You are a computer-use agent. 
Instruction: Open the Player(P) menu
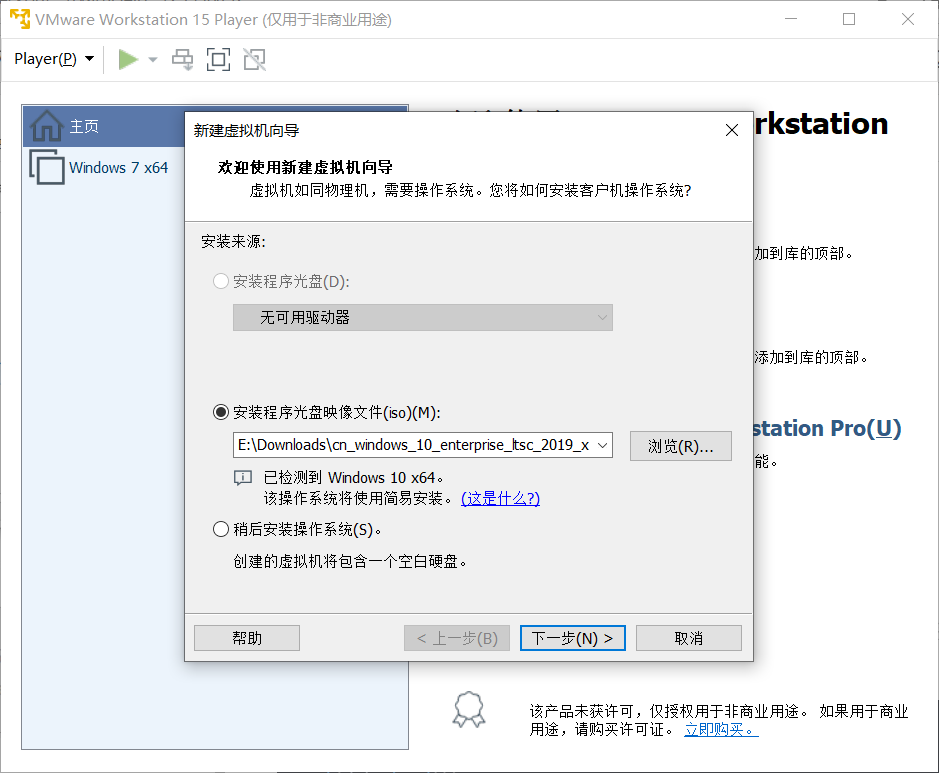point(54,59)
